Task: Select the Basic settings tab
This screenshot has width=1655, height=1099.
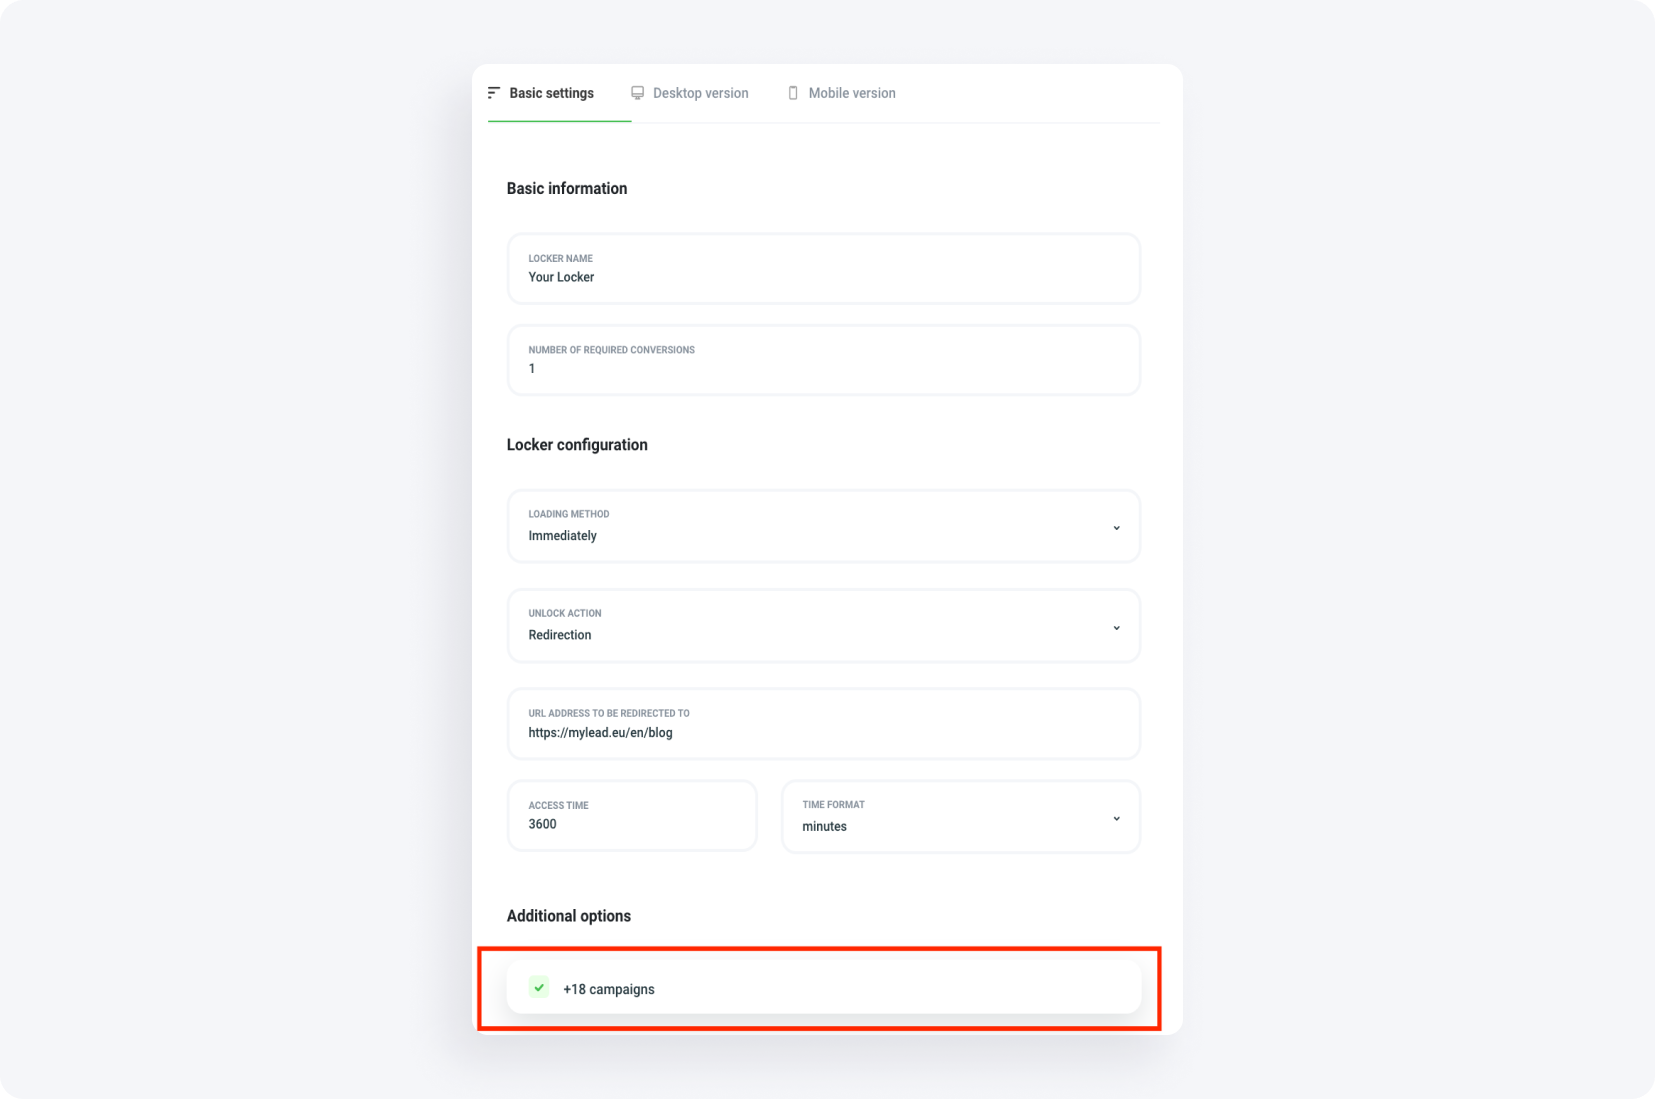Action: [550, 92]
